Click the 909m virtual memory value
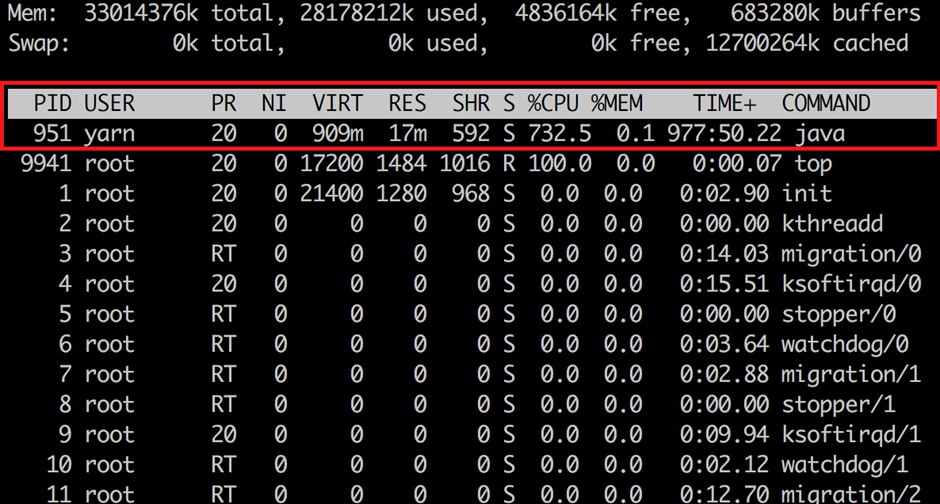Screen dimensions: 940x504 [x=338, y=134]
